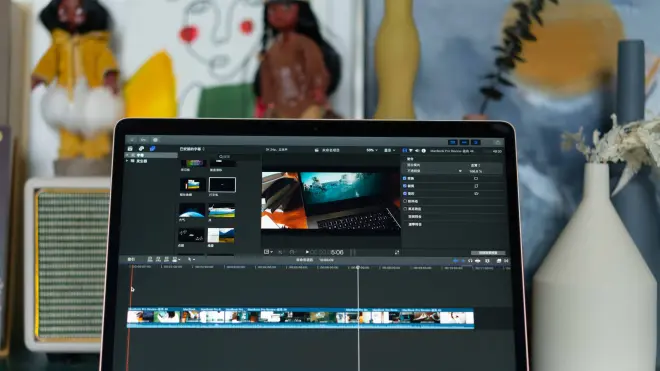
Task: Expand the Generators tree item in sidebar
Action: click(x=127, y=161)
